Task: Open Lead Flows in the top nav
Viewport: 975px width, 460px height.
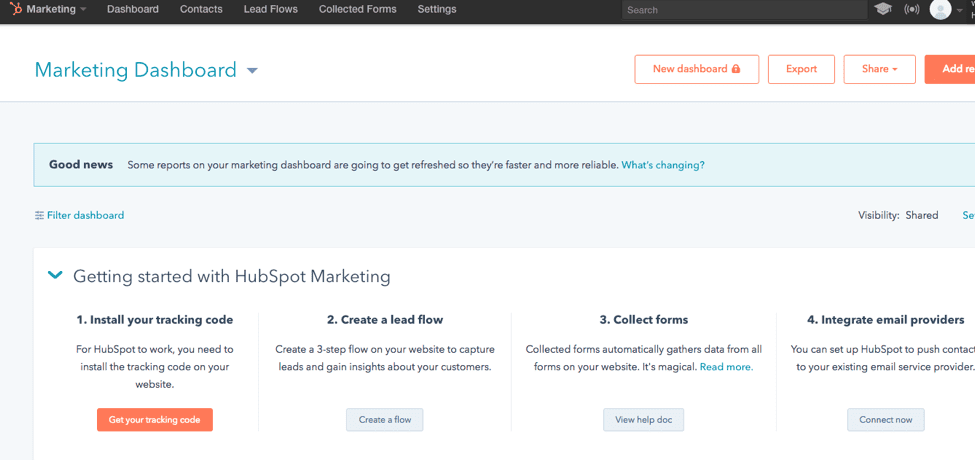Action: point(270,9)
